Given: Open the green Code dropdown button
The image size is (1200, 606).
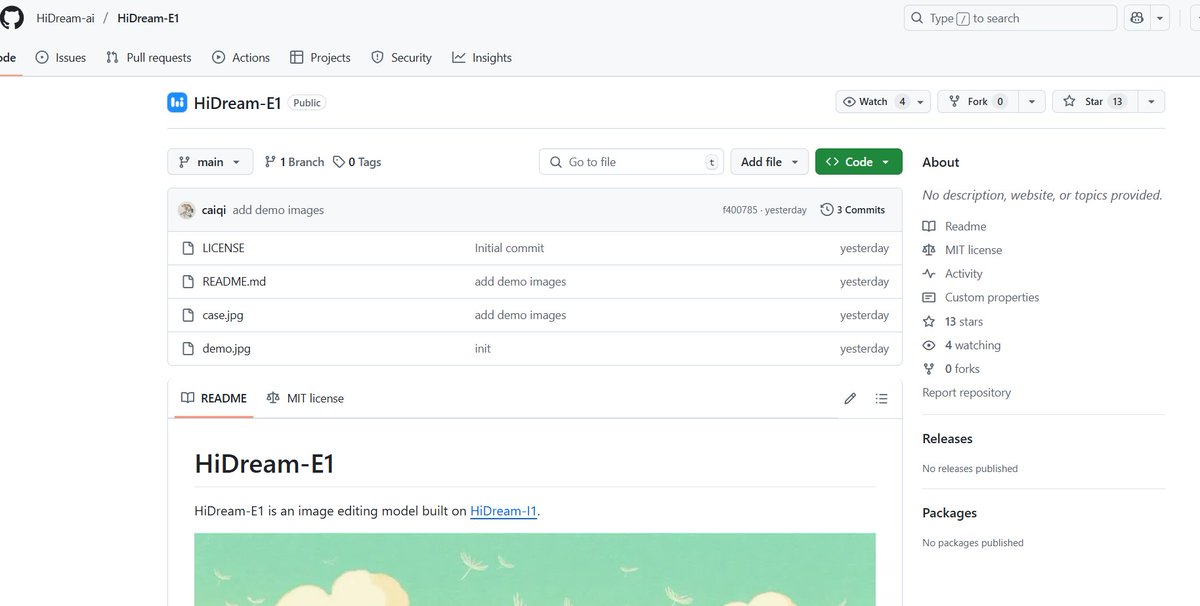Looking at the screenshot, I should coord(859,162).
